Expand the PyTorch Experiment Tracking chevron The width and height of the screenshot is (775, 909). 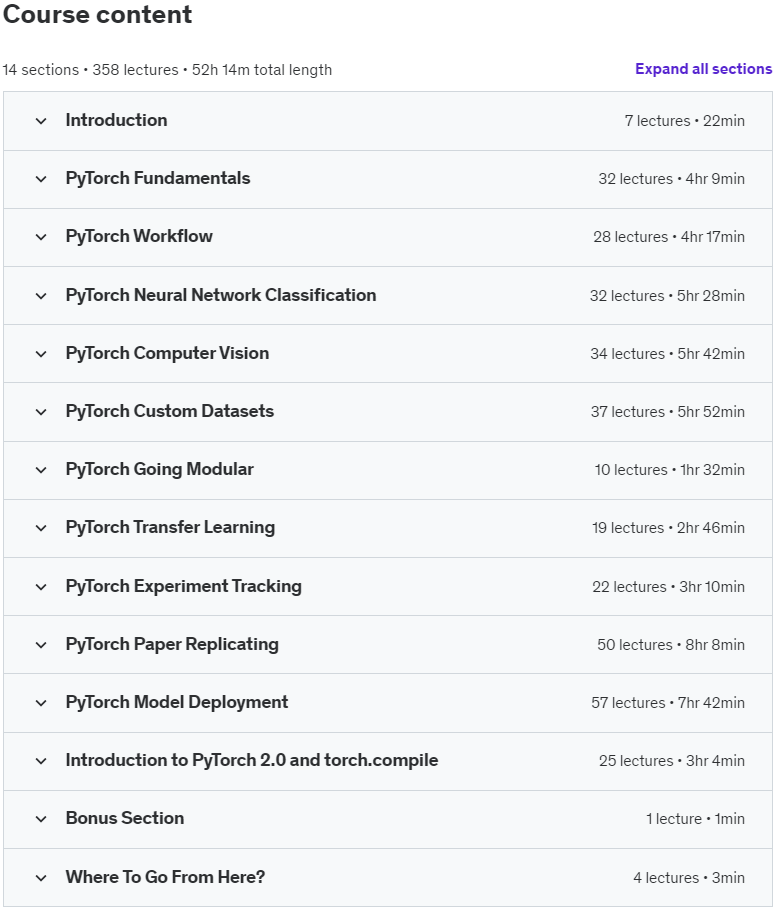tap(41, 587)
